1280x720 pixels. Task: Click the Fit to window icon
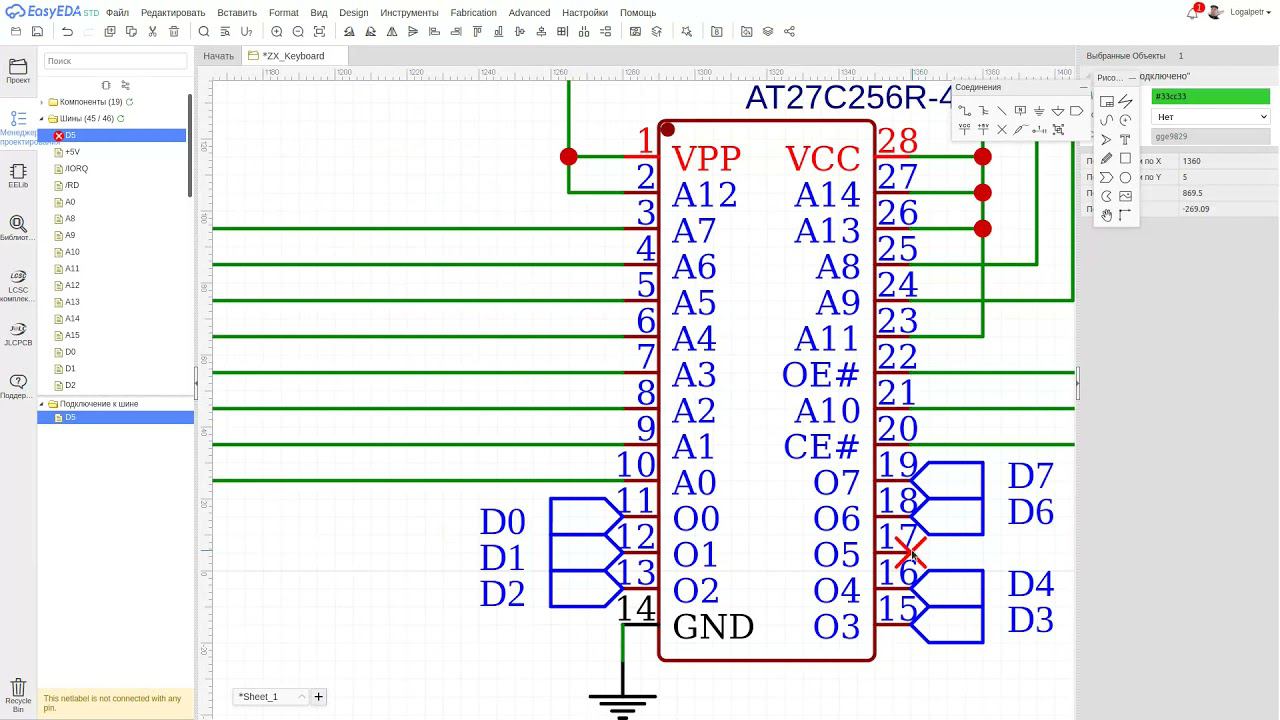pos(319,32)
